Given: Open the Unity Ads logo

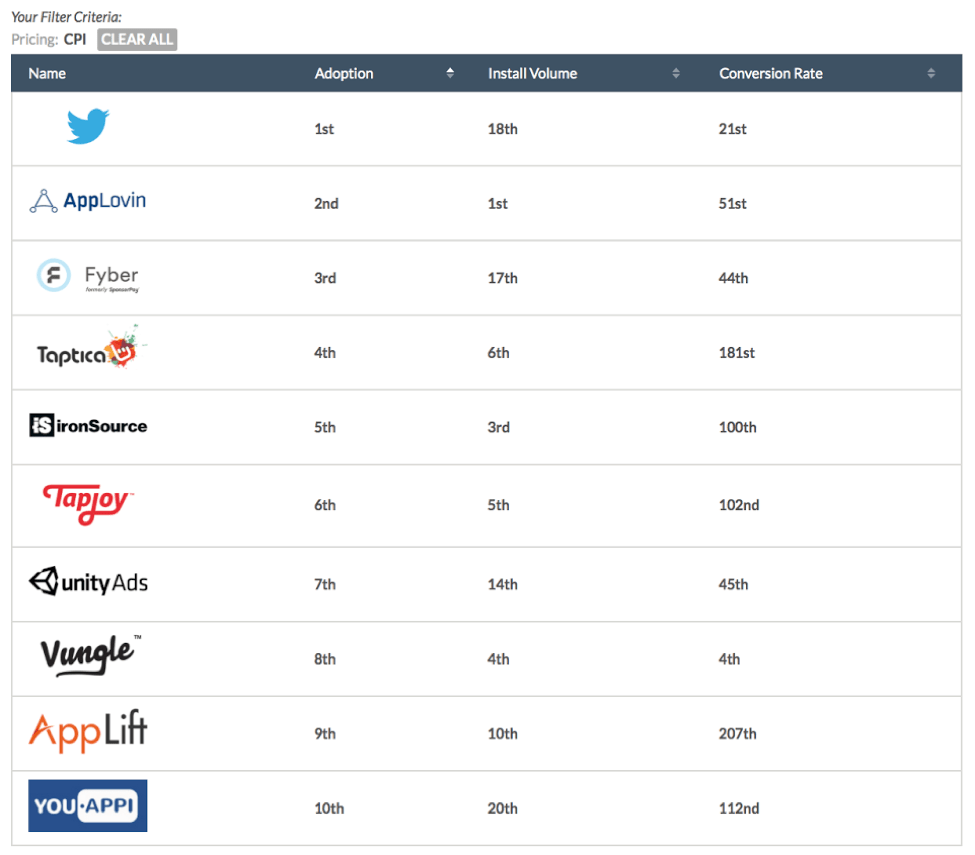Looking at the screenshot, I should click(x=88, y=580).
